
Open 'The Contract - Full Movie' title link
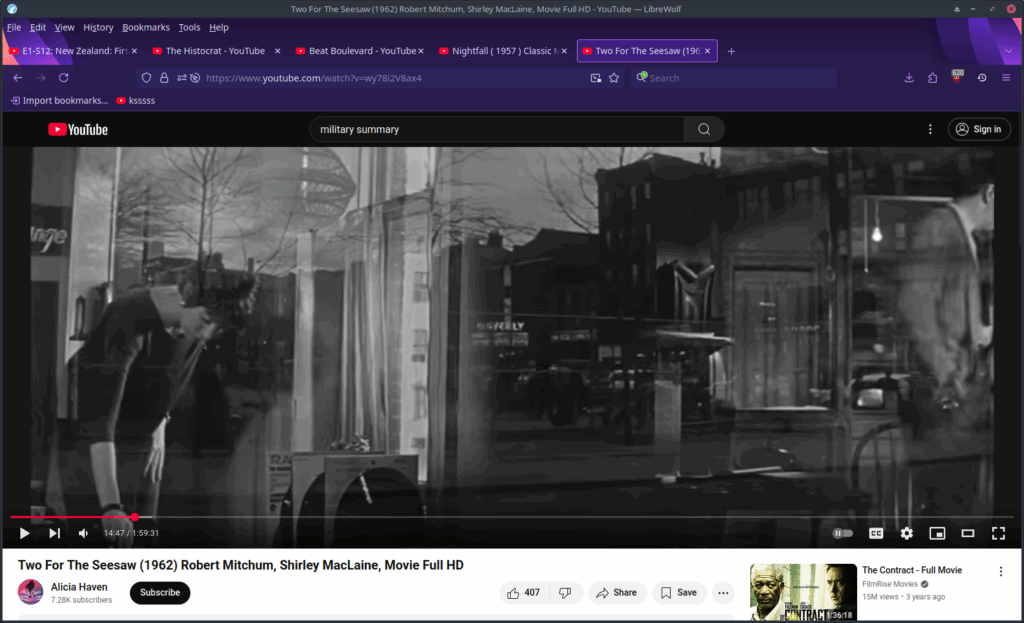click(x=912, y=570)
